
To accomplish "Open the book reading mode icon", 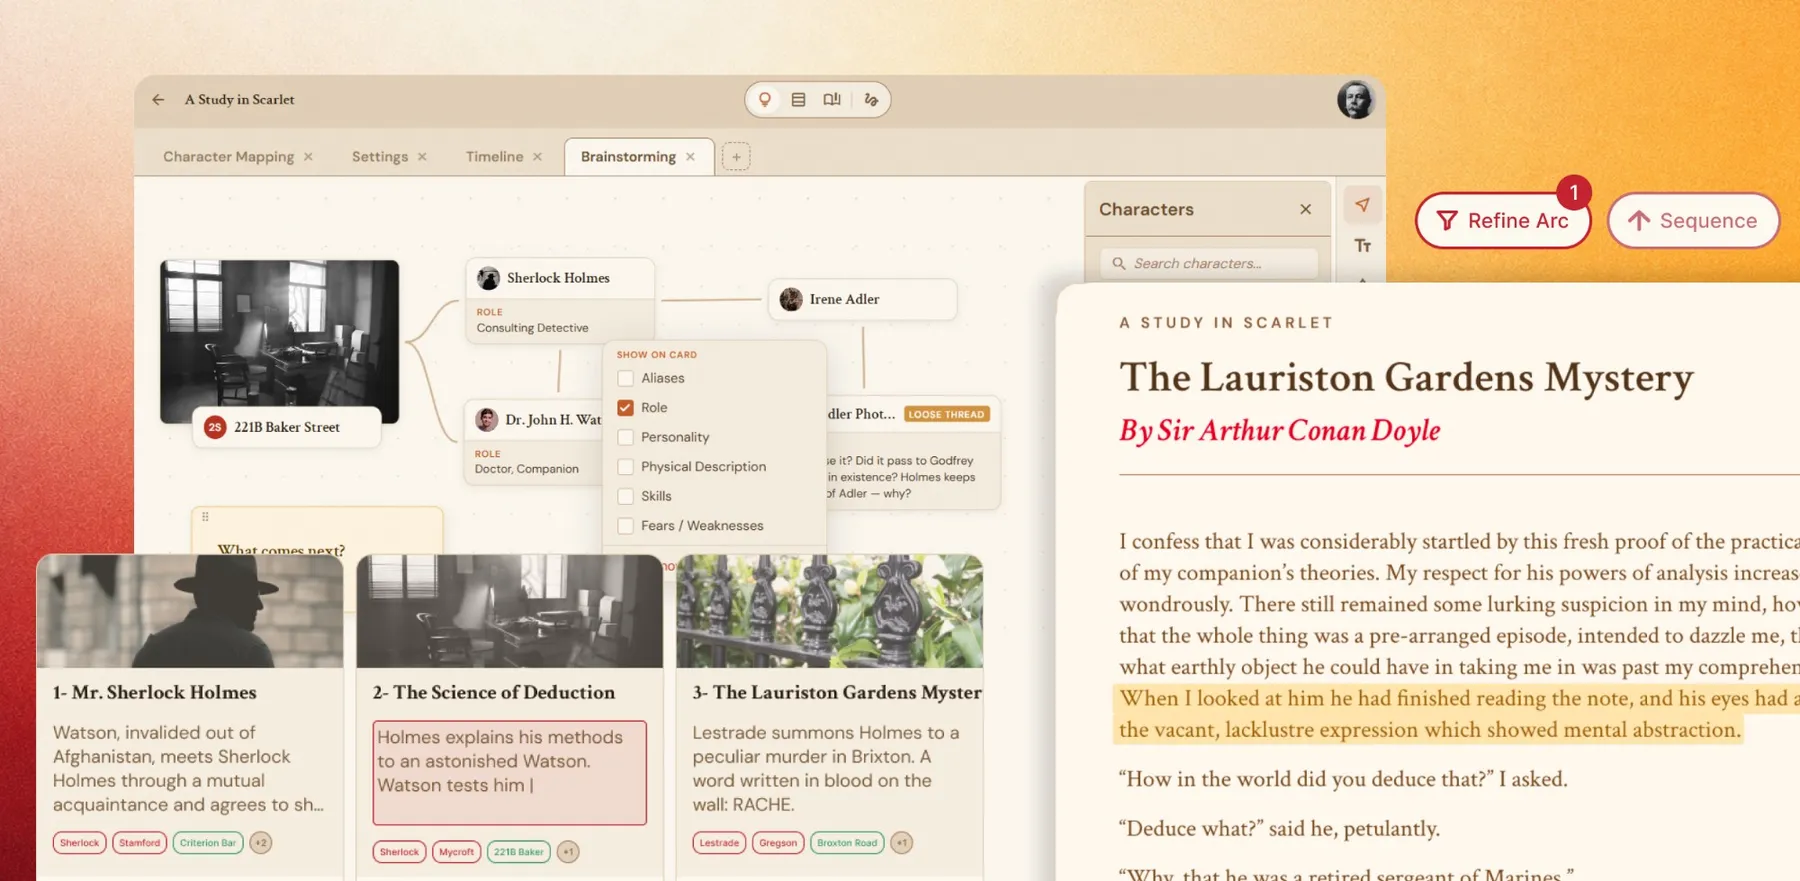I will click(832, 100).
